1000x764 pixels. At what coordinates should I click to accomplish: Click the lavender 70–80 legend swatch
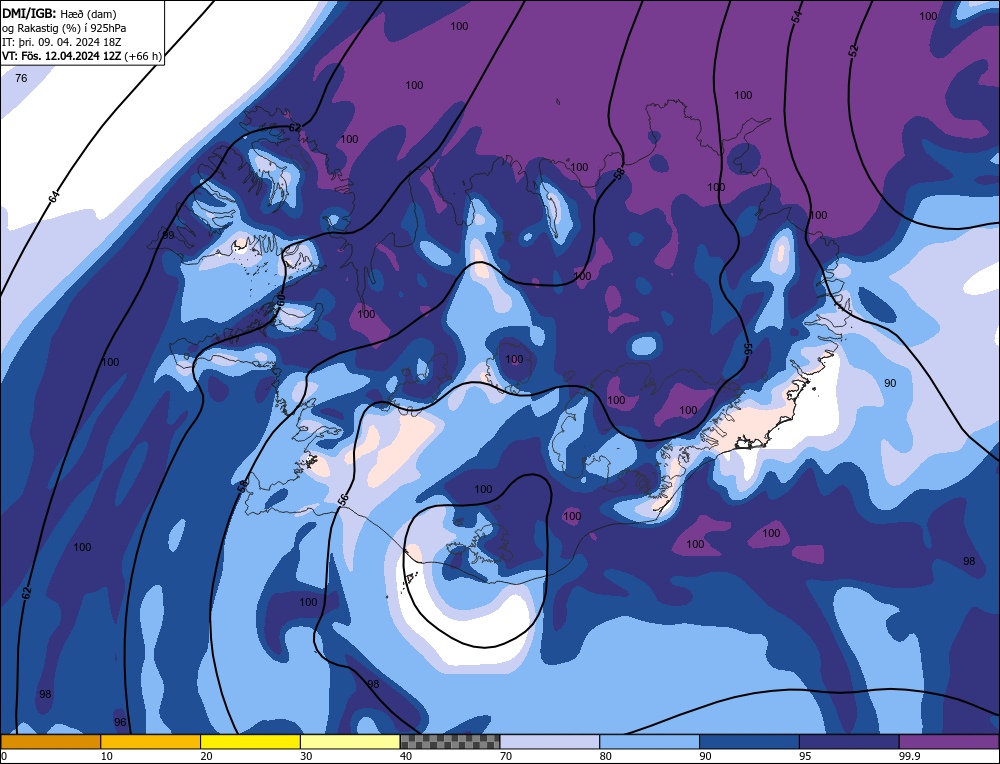(550, 741)
